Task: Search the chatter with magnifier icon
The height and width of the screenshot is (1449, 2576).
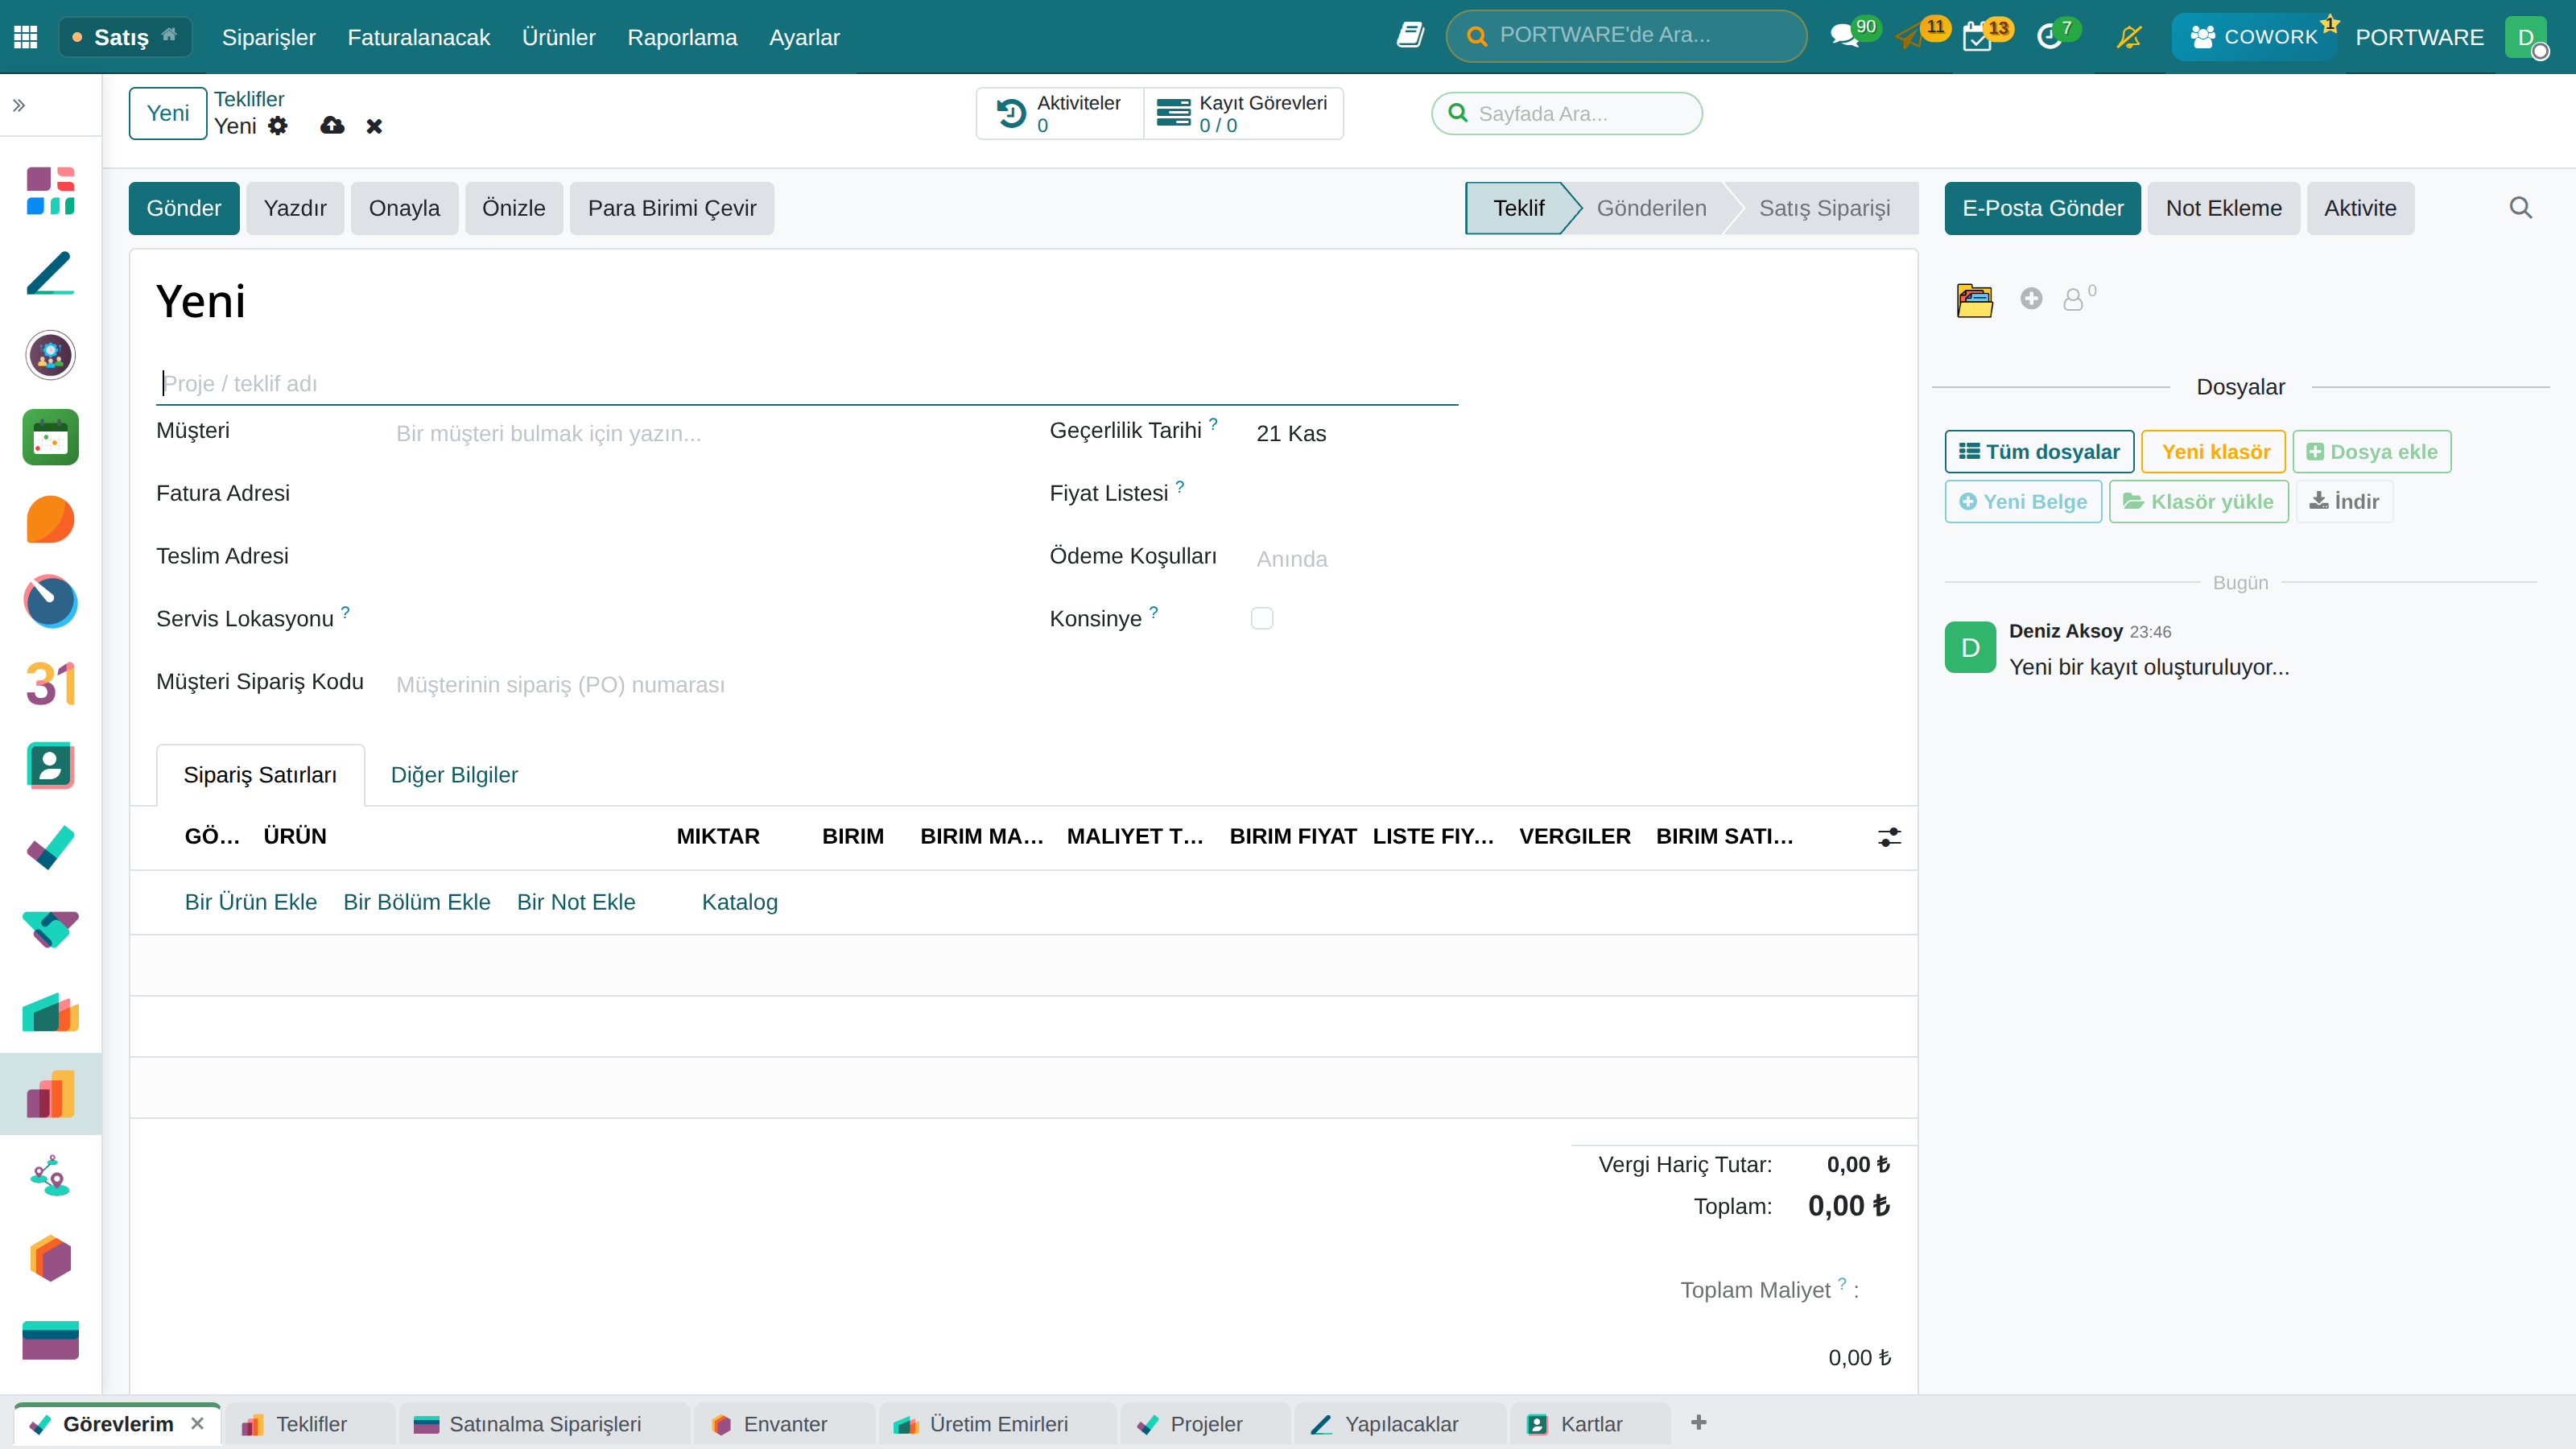Action: [x=2520, y=208]
